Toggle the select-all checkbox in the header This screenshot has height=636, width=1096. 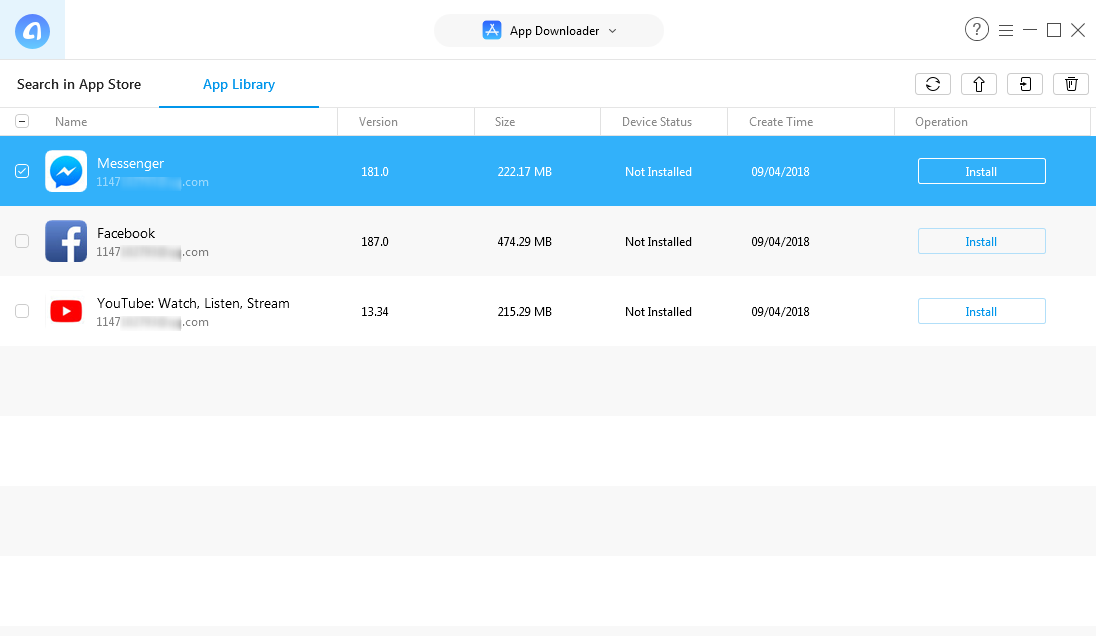click(22, 121)
